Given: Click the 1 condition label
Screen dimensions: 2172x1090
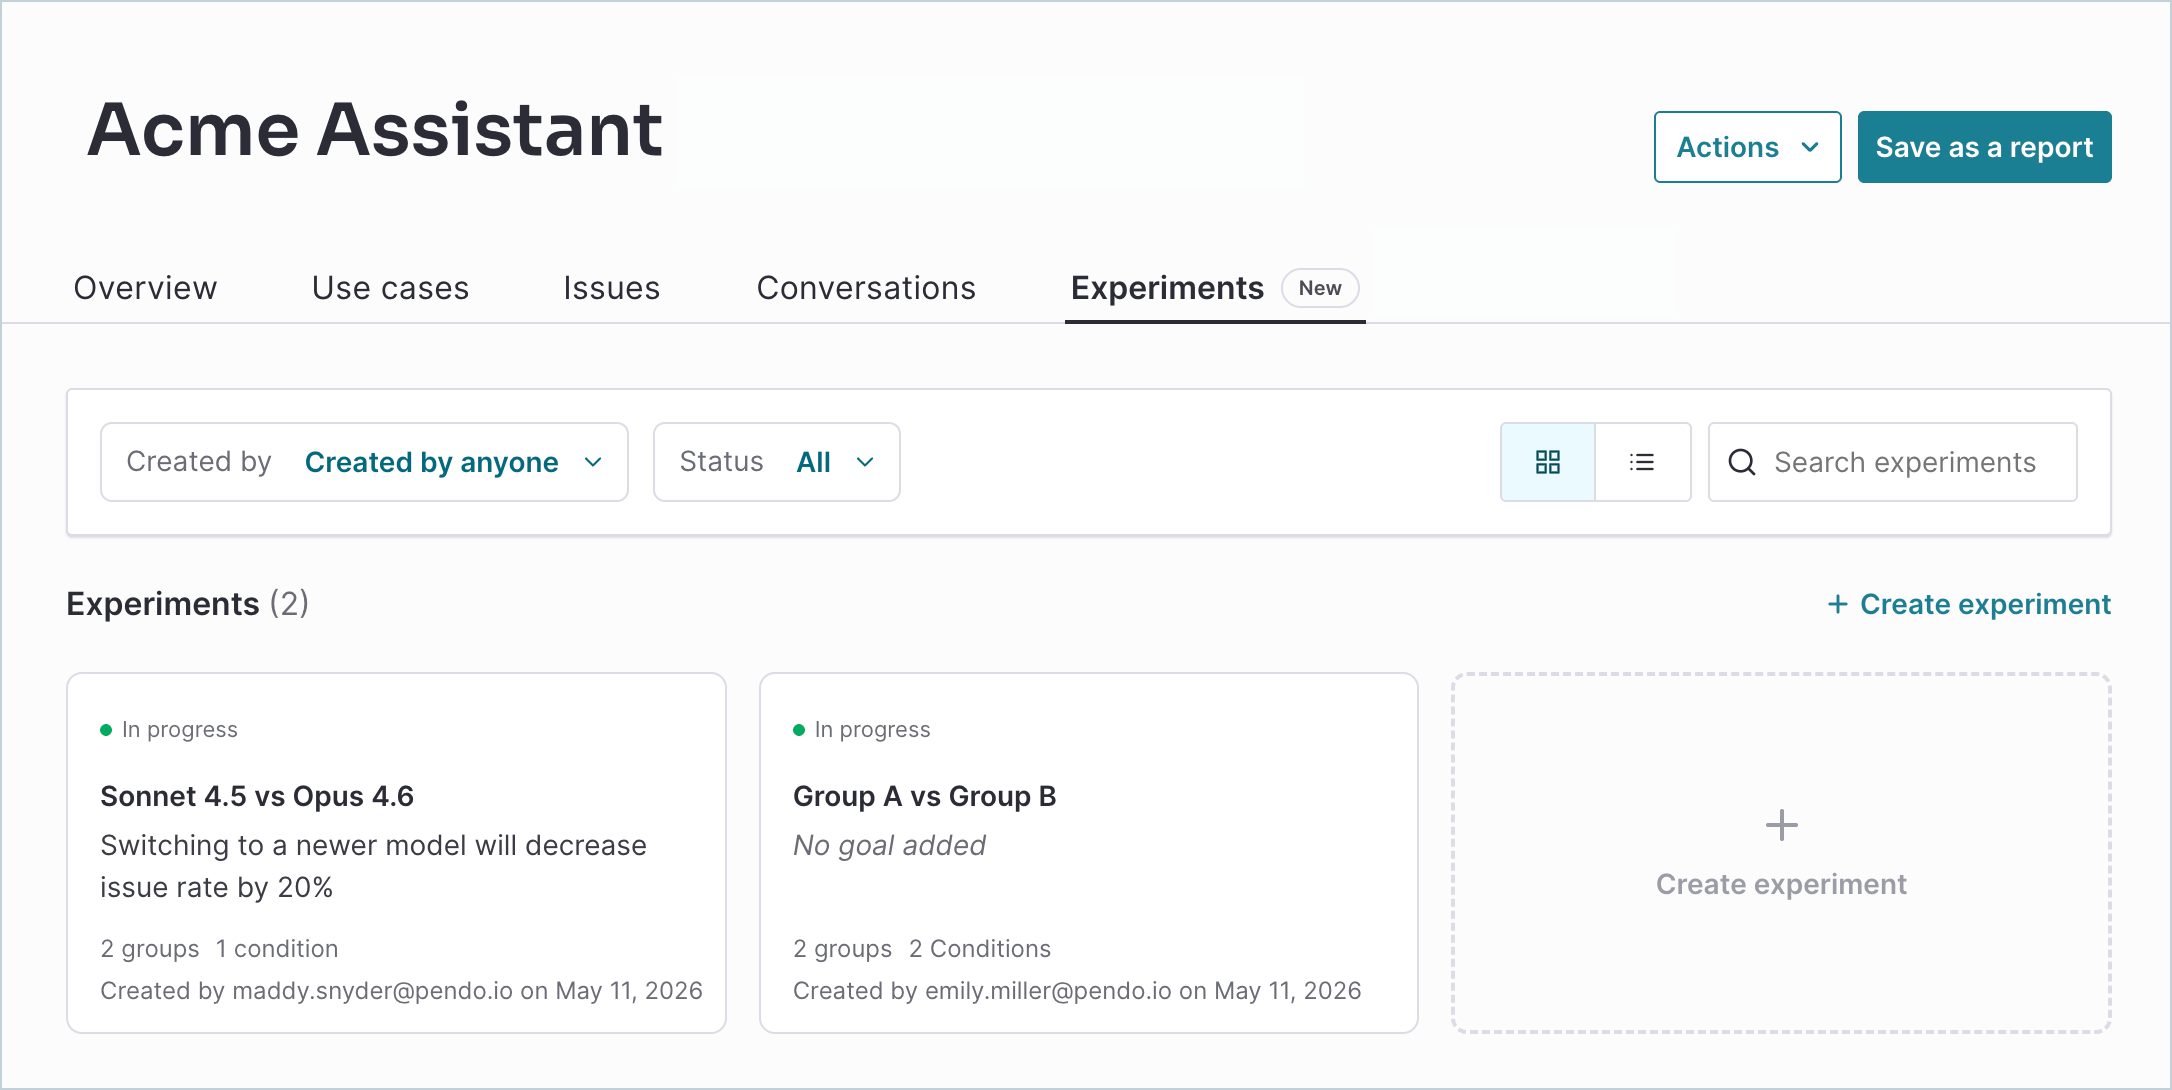Looking at the screenshot, I should [x=277, y=949].
